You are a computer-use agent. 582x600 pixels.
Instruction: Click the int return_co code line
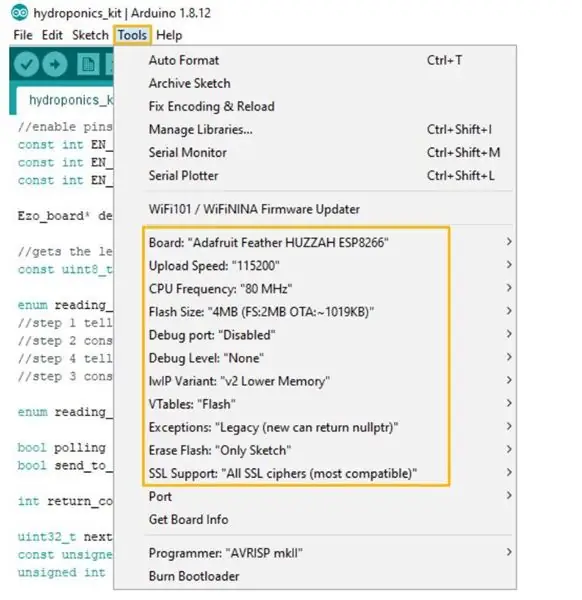(x=65, y=501)
